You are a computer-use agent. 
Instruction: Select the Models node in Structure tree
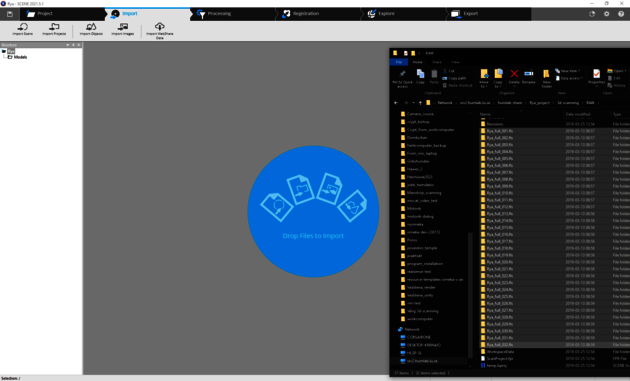pyautogui.click(x=20, y=57)
